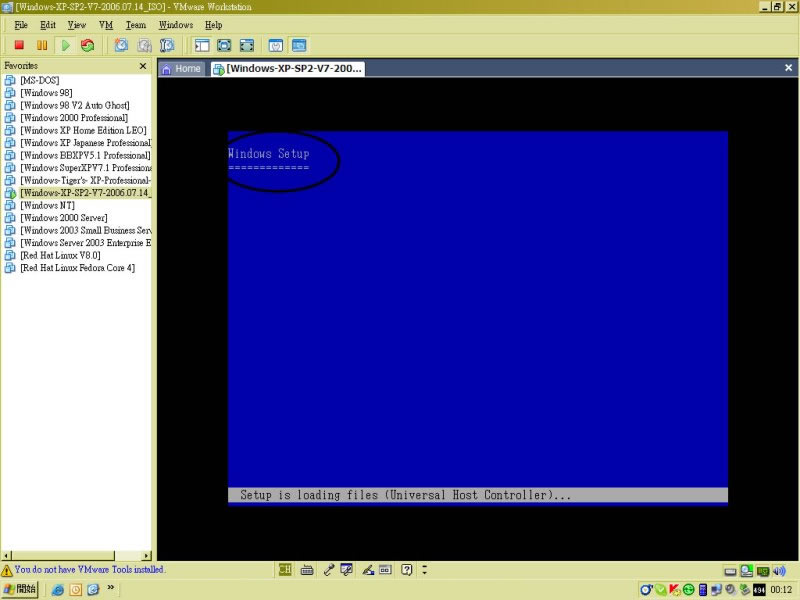Select [Windows XP Japanese Professional] entry
The image size is (800, 600).
point(78,143)
